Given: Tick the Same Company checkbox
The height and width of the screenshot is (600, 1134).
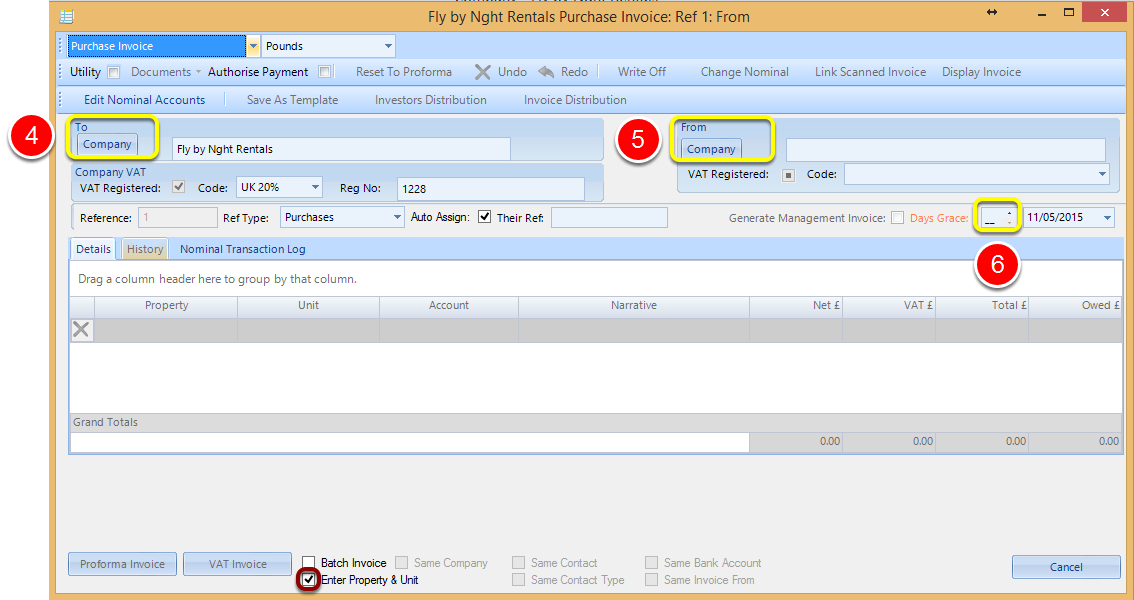Looking at the screenshot, I should click(x=402, y=562).
